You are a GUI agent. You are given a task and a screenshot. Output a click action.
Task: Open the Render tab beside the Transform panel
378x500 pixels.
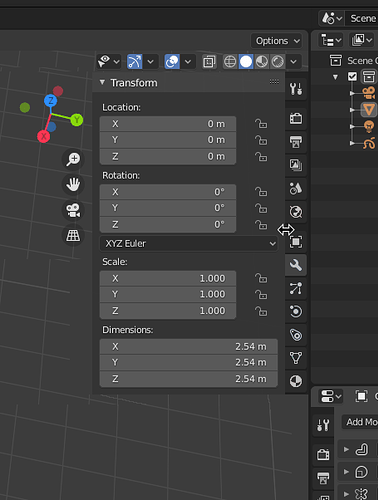(x=296, y=118)
